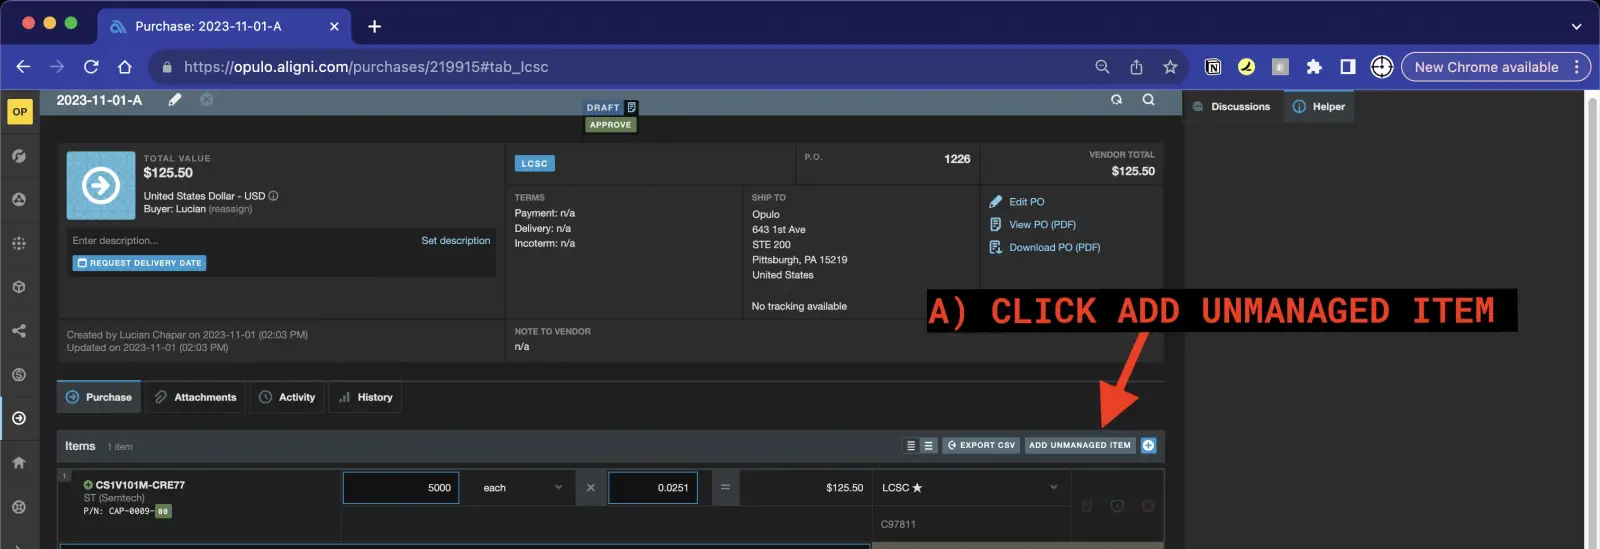Screen dimensions: 1600x549
Task: Open the LCSC vendor dropdown
Action: [x=968, y=488]
